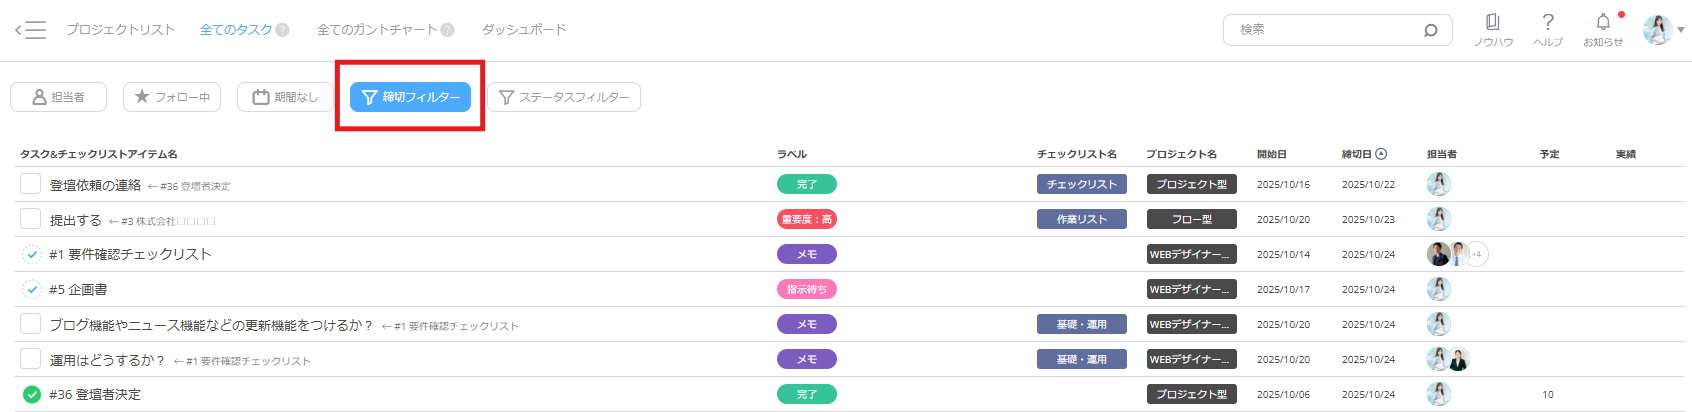Switch to the プロジェクトリスト tab
Image resolution: width=1692 pixels, height=412 pixels.
[x=120, y=30]
